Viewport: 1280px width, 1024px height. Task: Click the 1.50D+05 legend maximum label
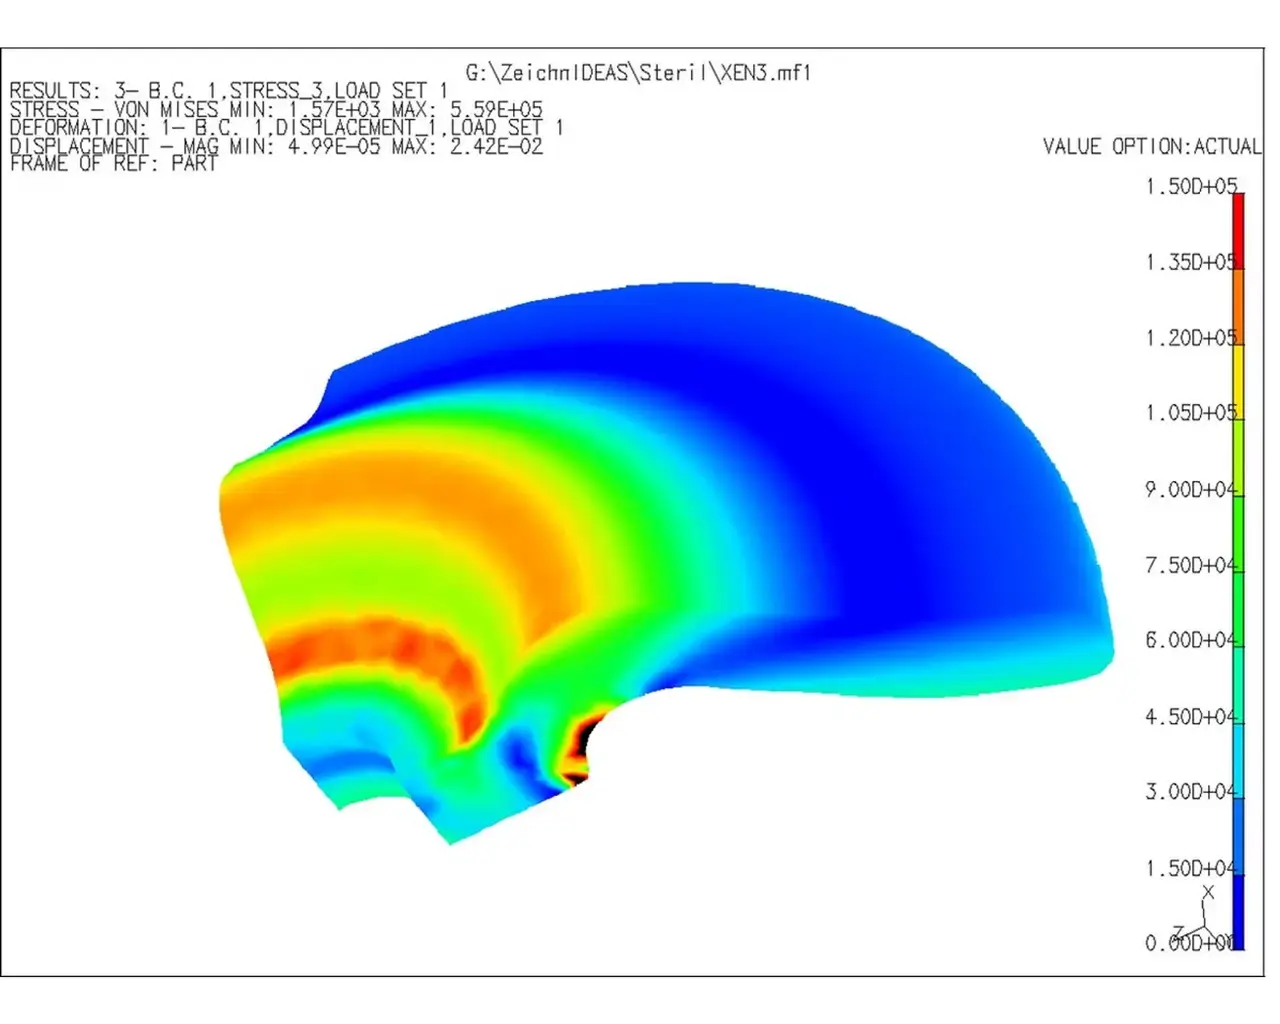tap(1190, 187)
